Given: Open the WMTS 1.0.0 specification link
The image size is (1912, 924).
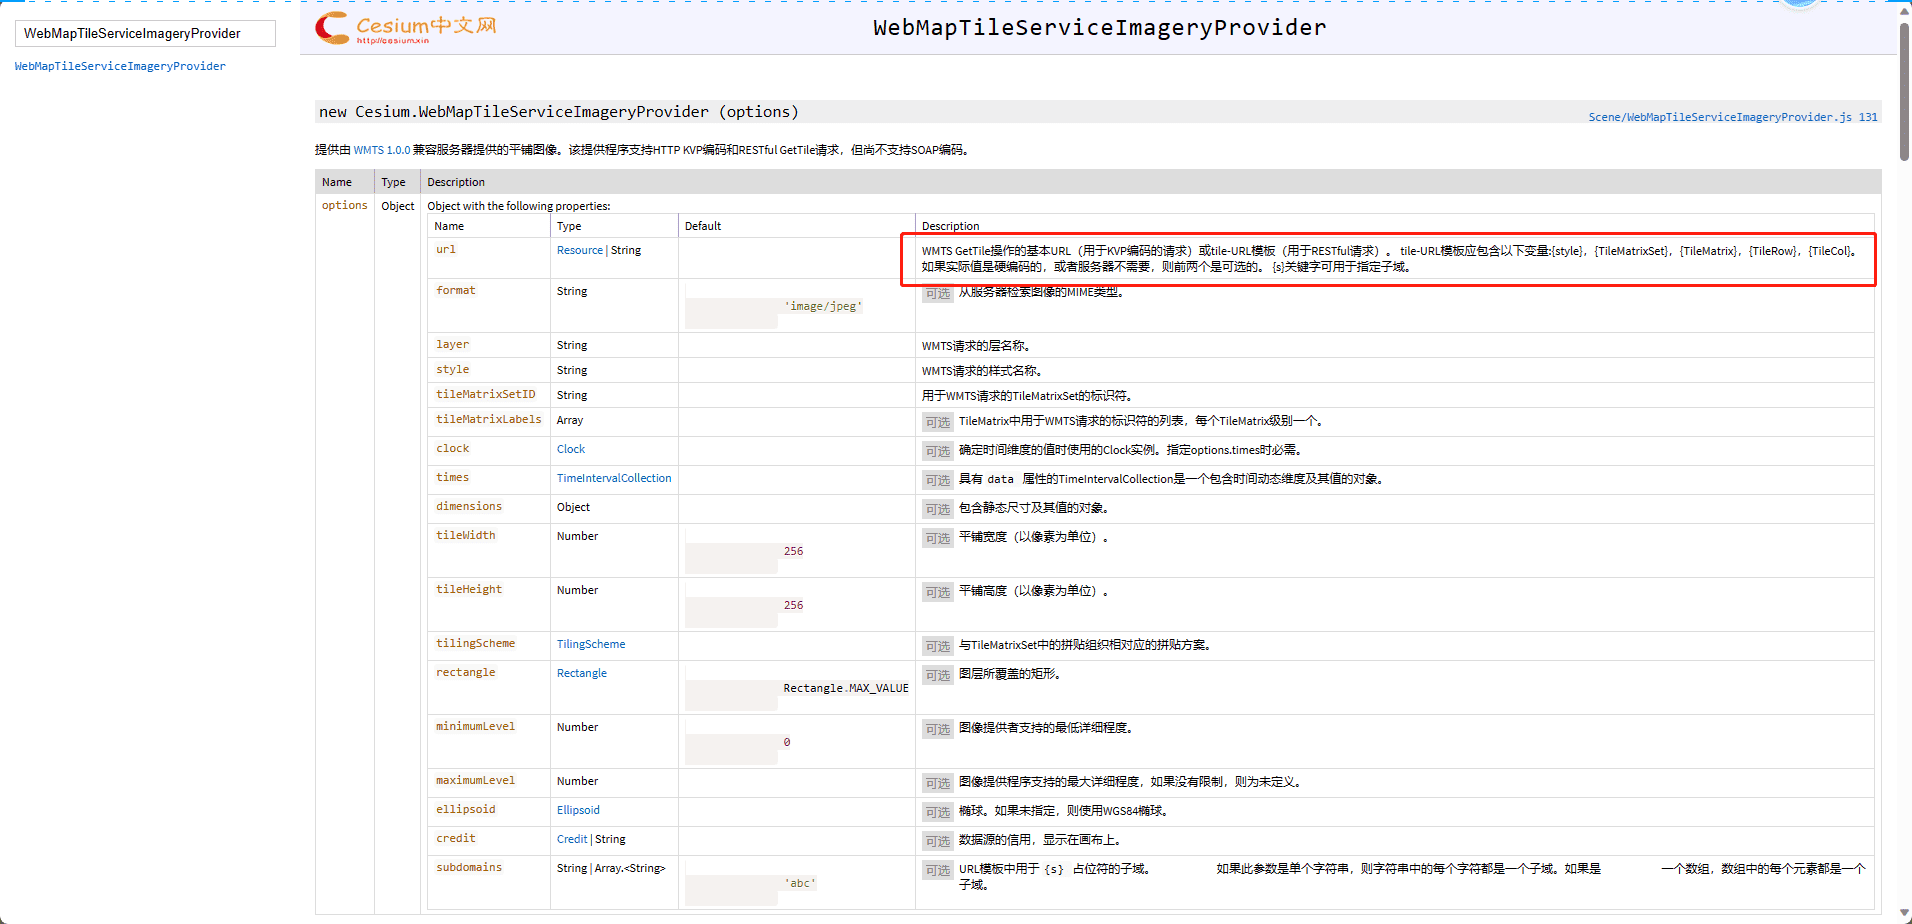Looking at the screenshot, I should 382,150.
